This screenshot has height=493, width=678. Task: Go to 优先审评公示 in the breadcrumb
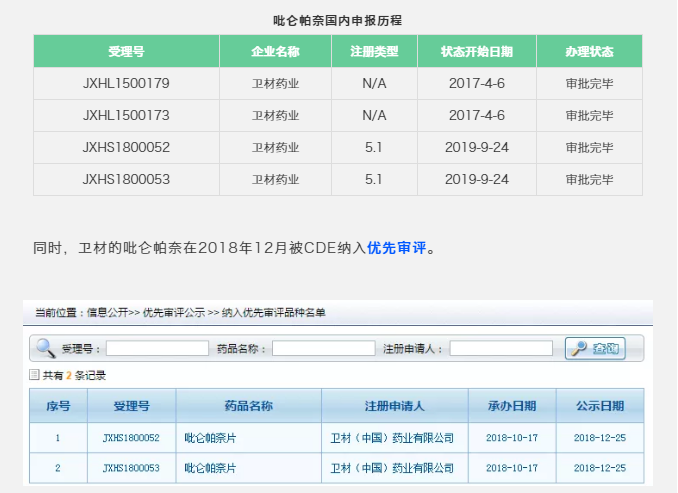coord(174,313)
